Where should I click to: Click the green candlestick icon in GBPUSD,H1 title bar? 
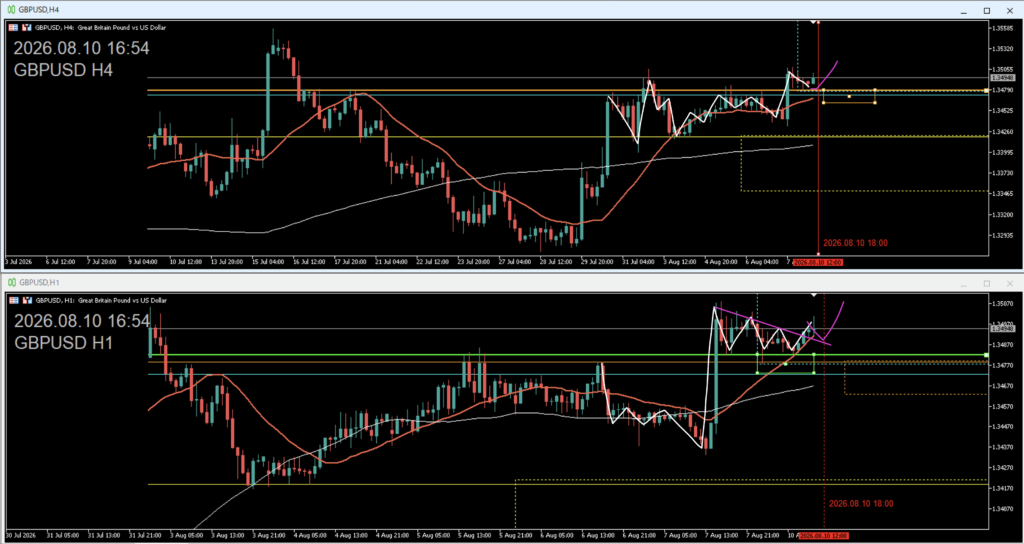[x=11, y=283]
